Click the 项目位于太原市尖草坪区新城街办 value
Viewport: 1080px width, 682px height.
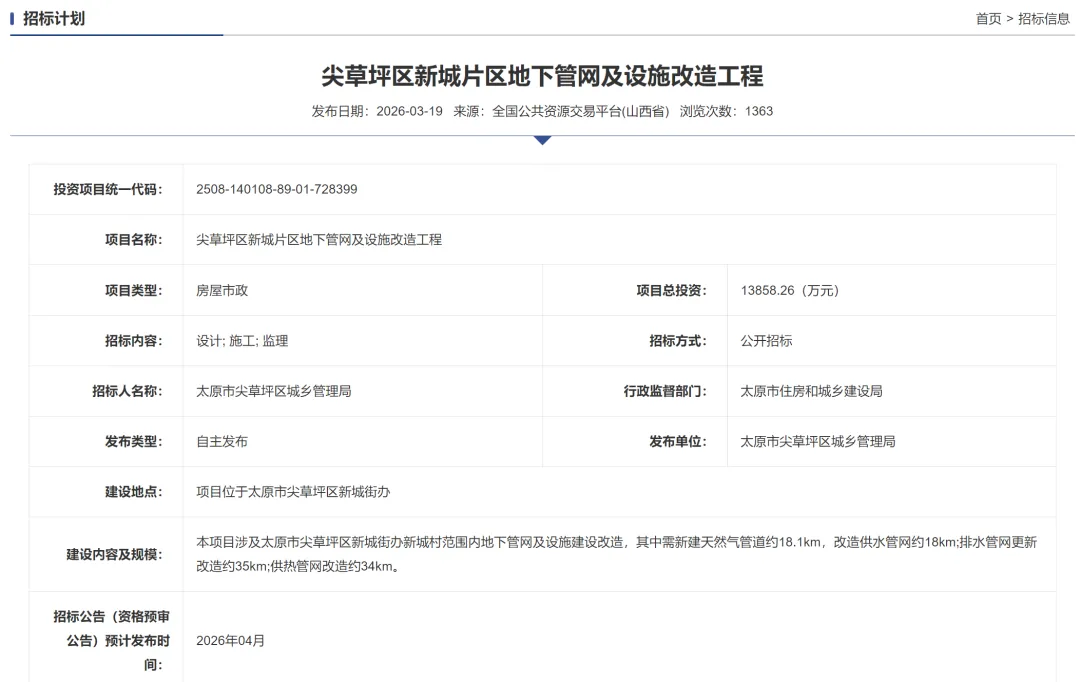(293, 492)
